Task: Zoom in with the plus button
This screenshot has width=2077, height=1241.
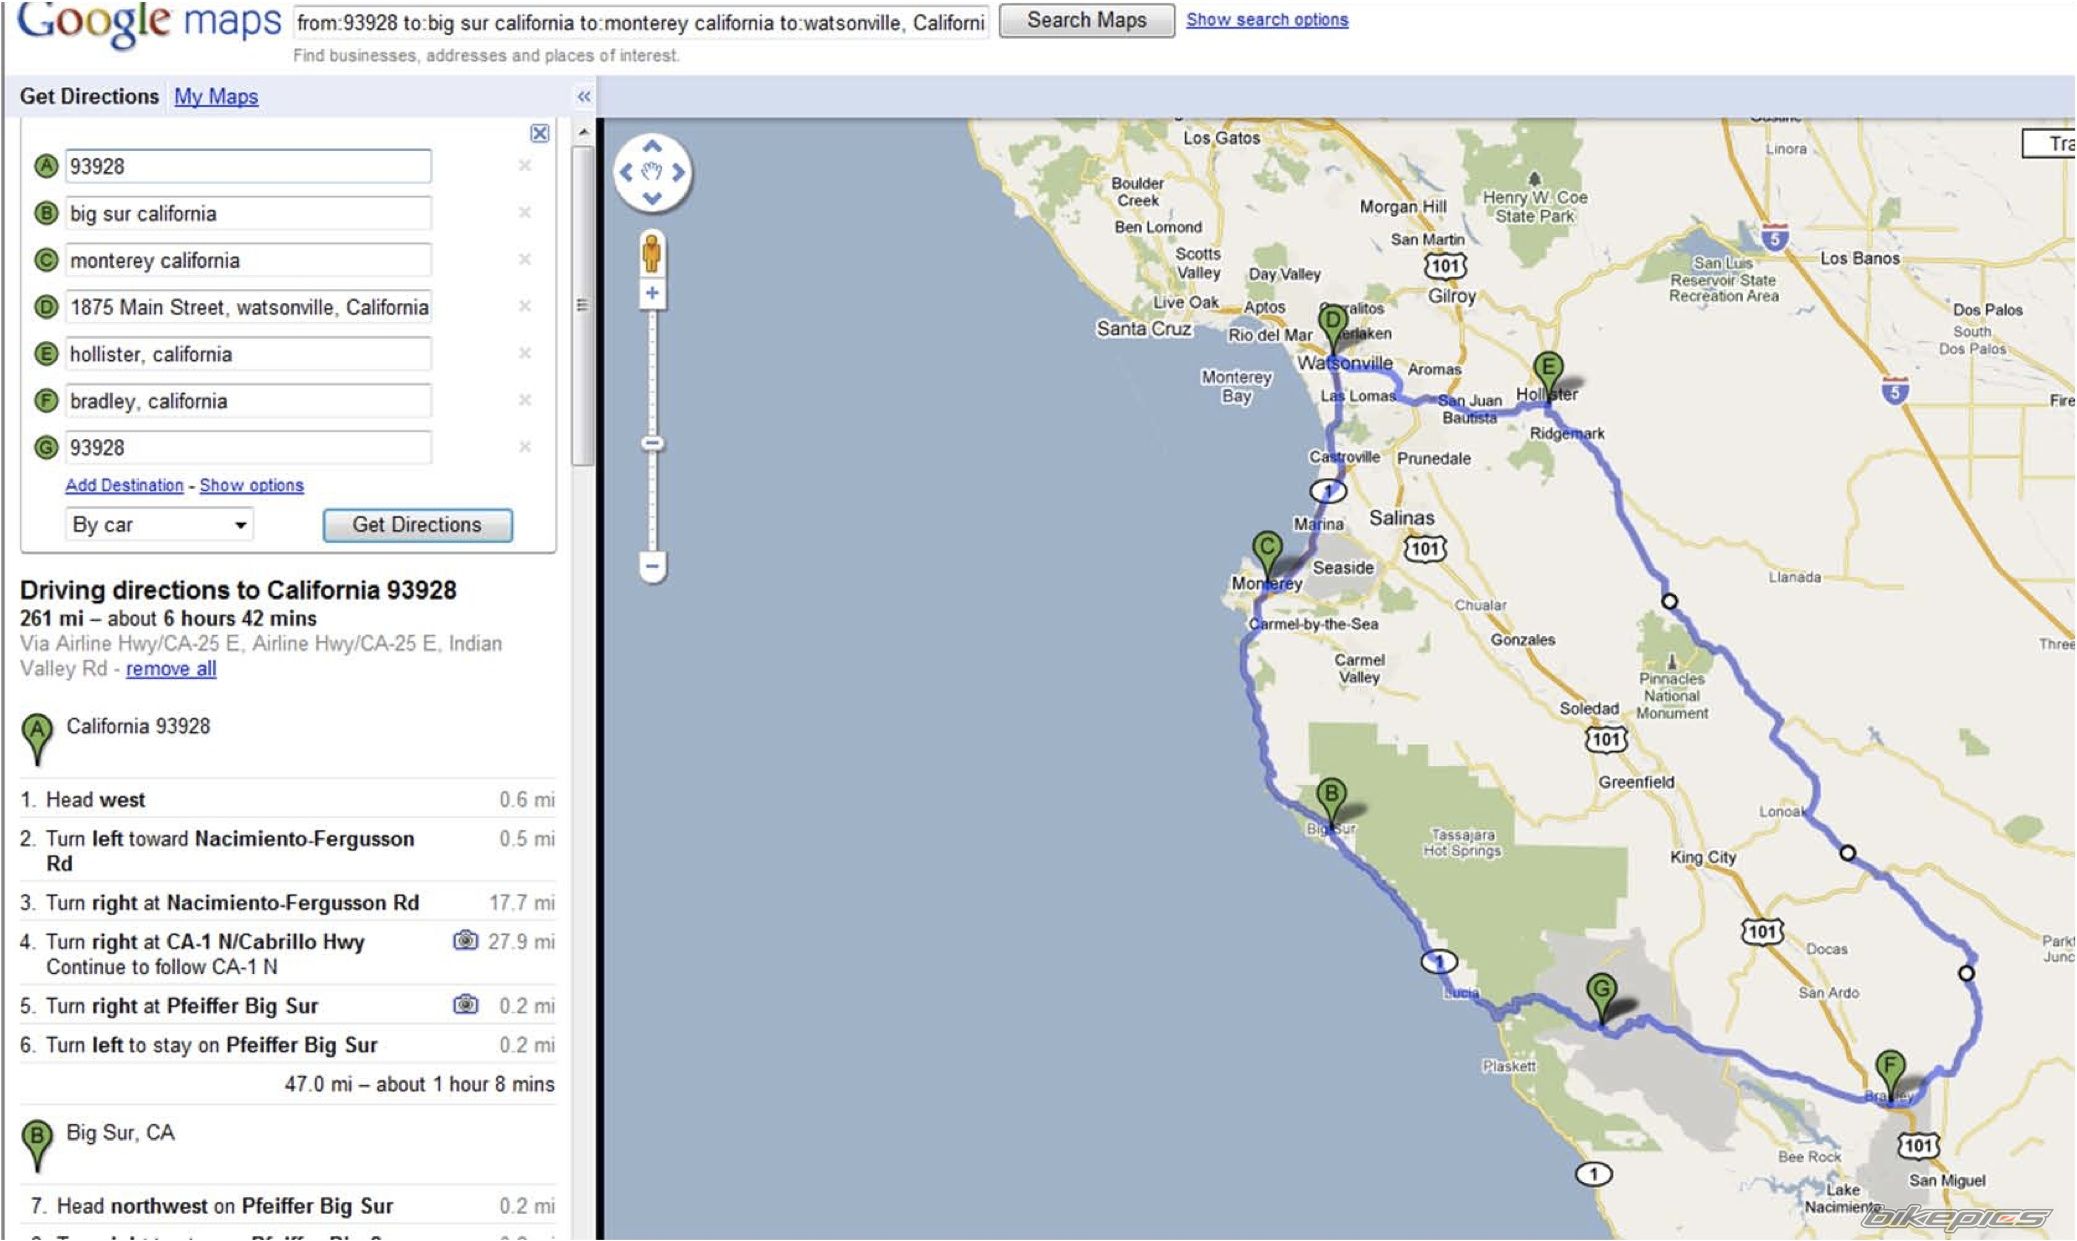Action: [652, 293]
